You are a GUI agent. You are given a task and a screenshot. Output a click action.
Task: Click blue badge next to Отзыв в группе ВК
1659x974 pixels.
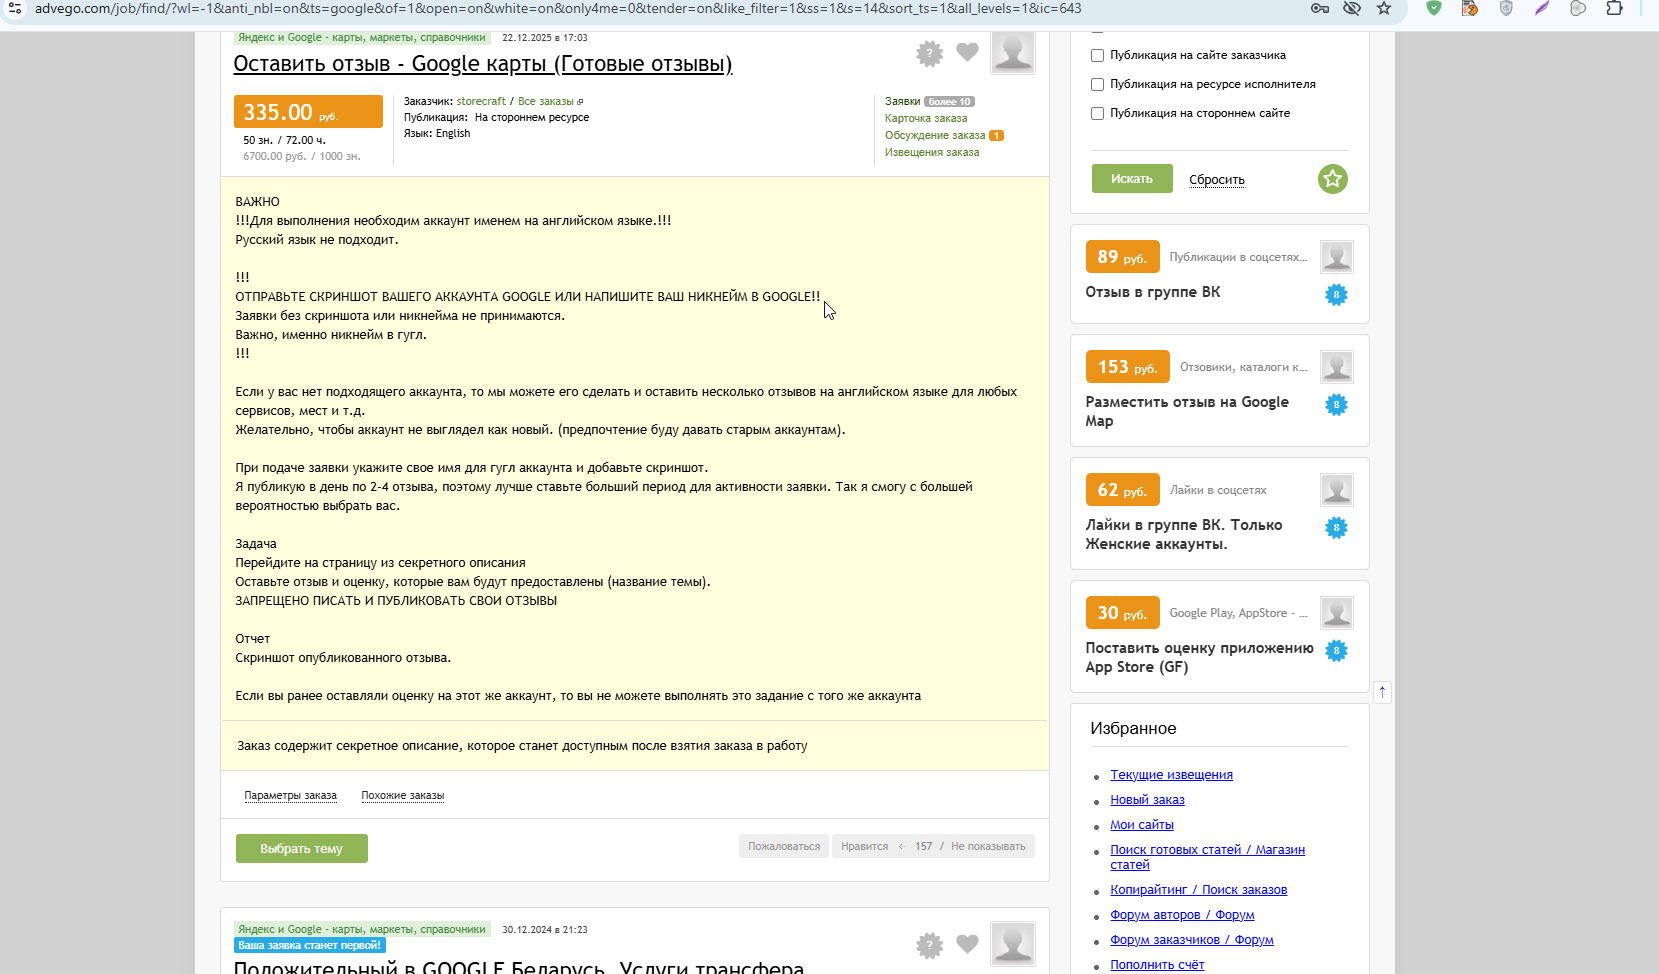pyautogui.click(x=1336, y=295)
